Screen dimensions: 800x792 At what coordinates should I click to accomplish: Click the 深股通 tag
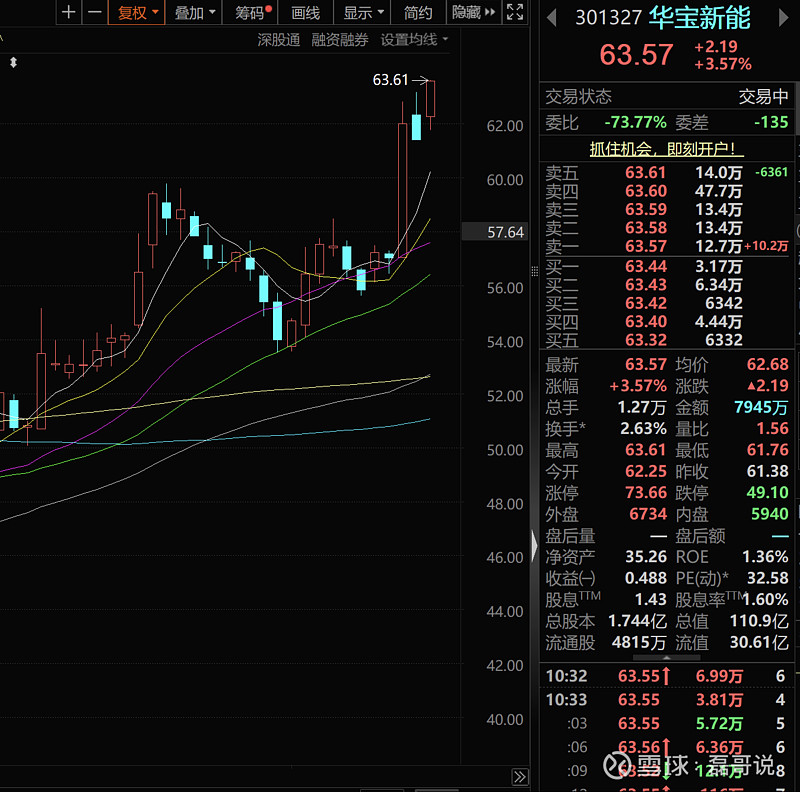click(279, 40)
